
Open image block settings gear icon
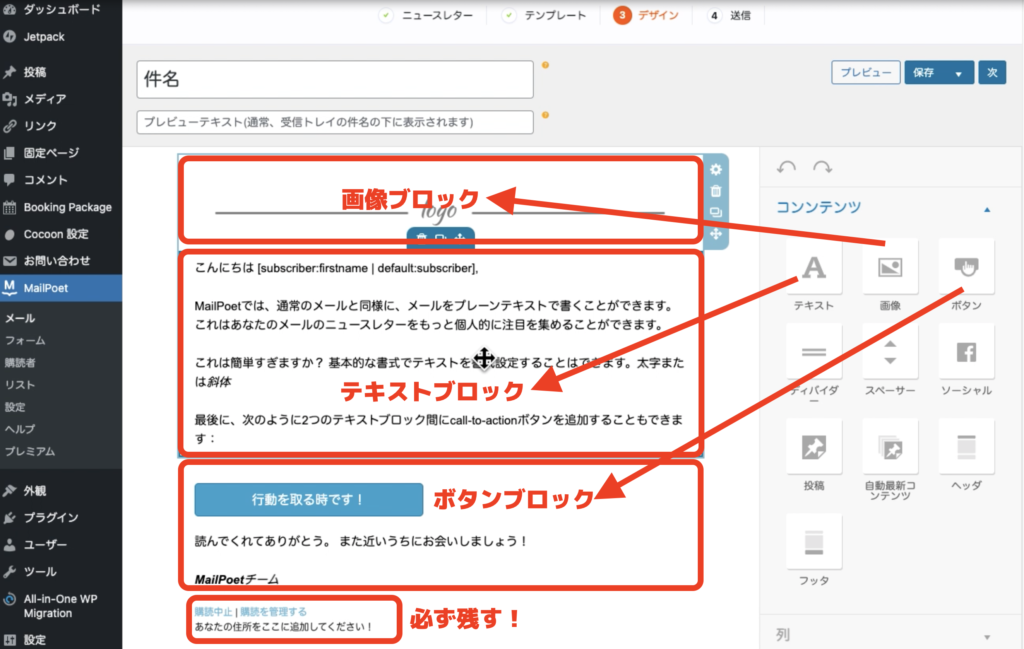point(716,170)
